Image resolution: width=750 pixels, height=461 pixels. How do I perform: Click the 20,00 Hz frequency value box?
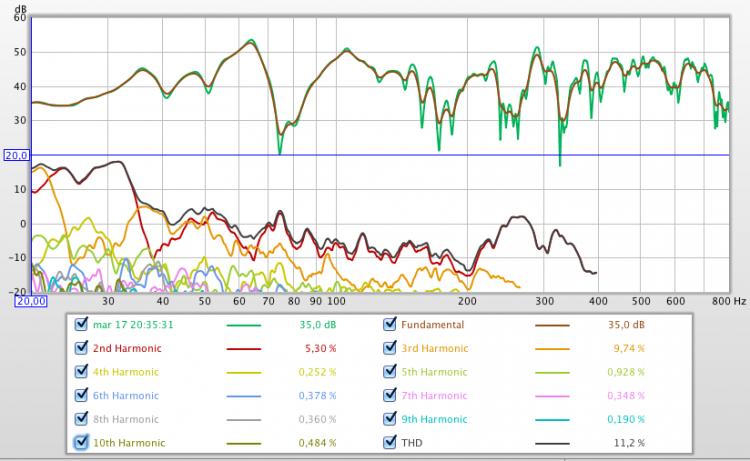[32, 301]
